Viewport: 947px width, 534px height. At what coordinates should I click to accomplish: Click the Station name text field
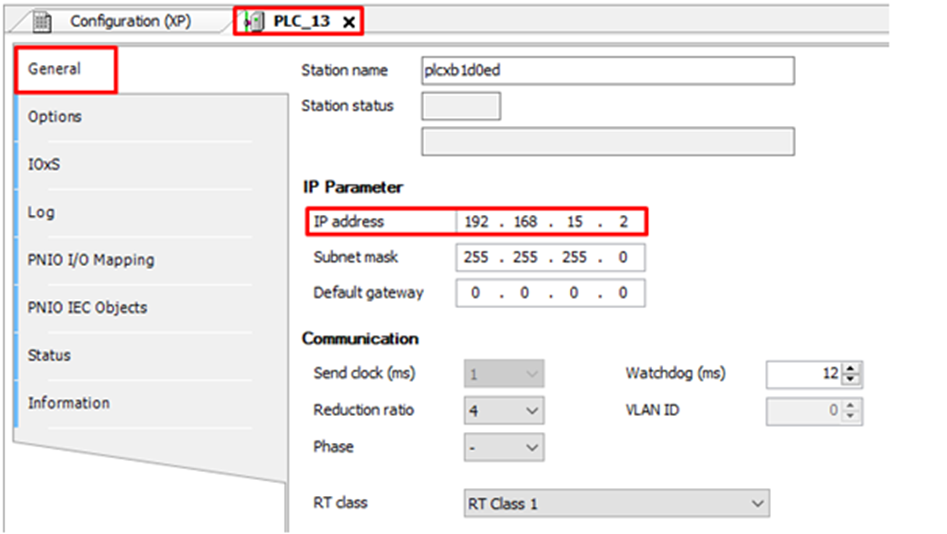click(x=608, y=71)
